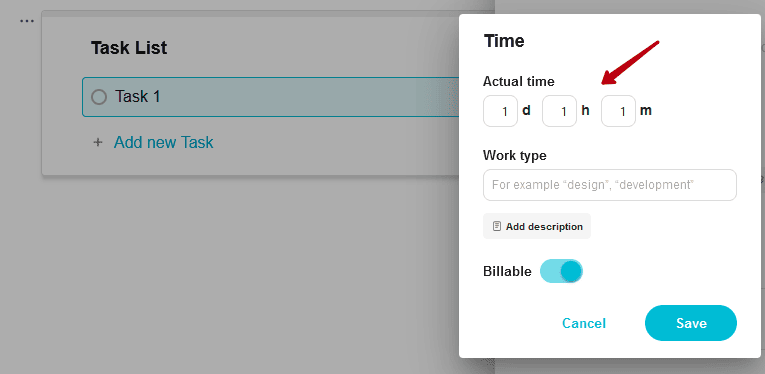Screen dimensions: 765x374
Task: Select the Task 1 row
Action: (x=271, y=97)
